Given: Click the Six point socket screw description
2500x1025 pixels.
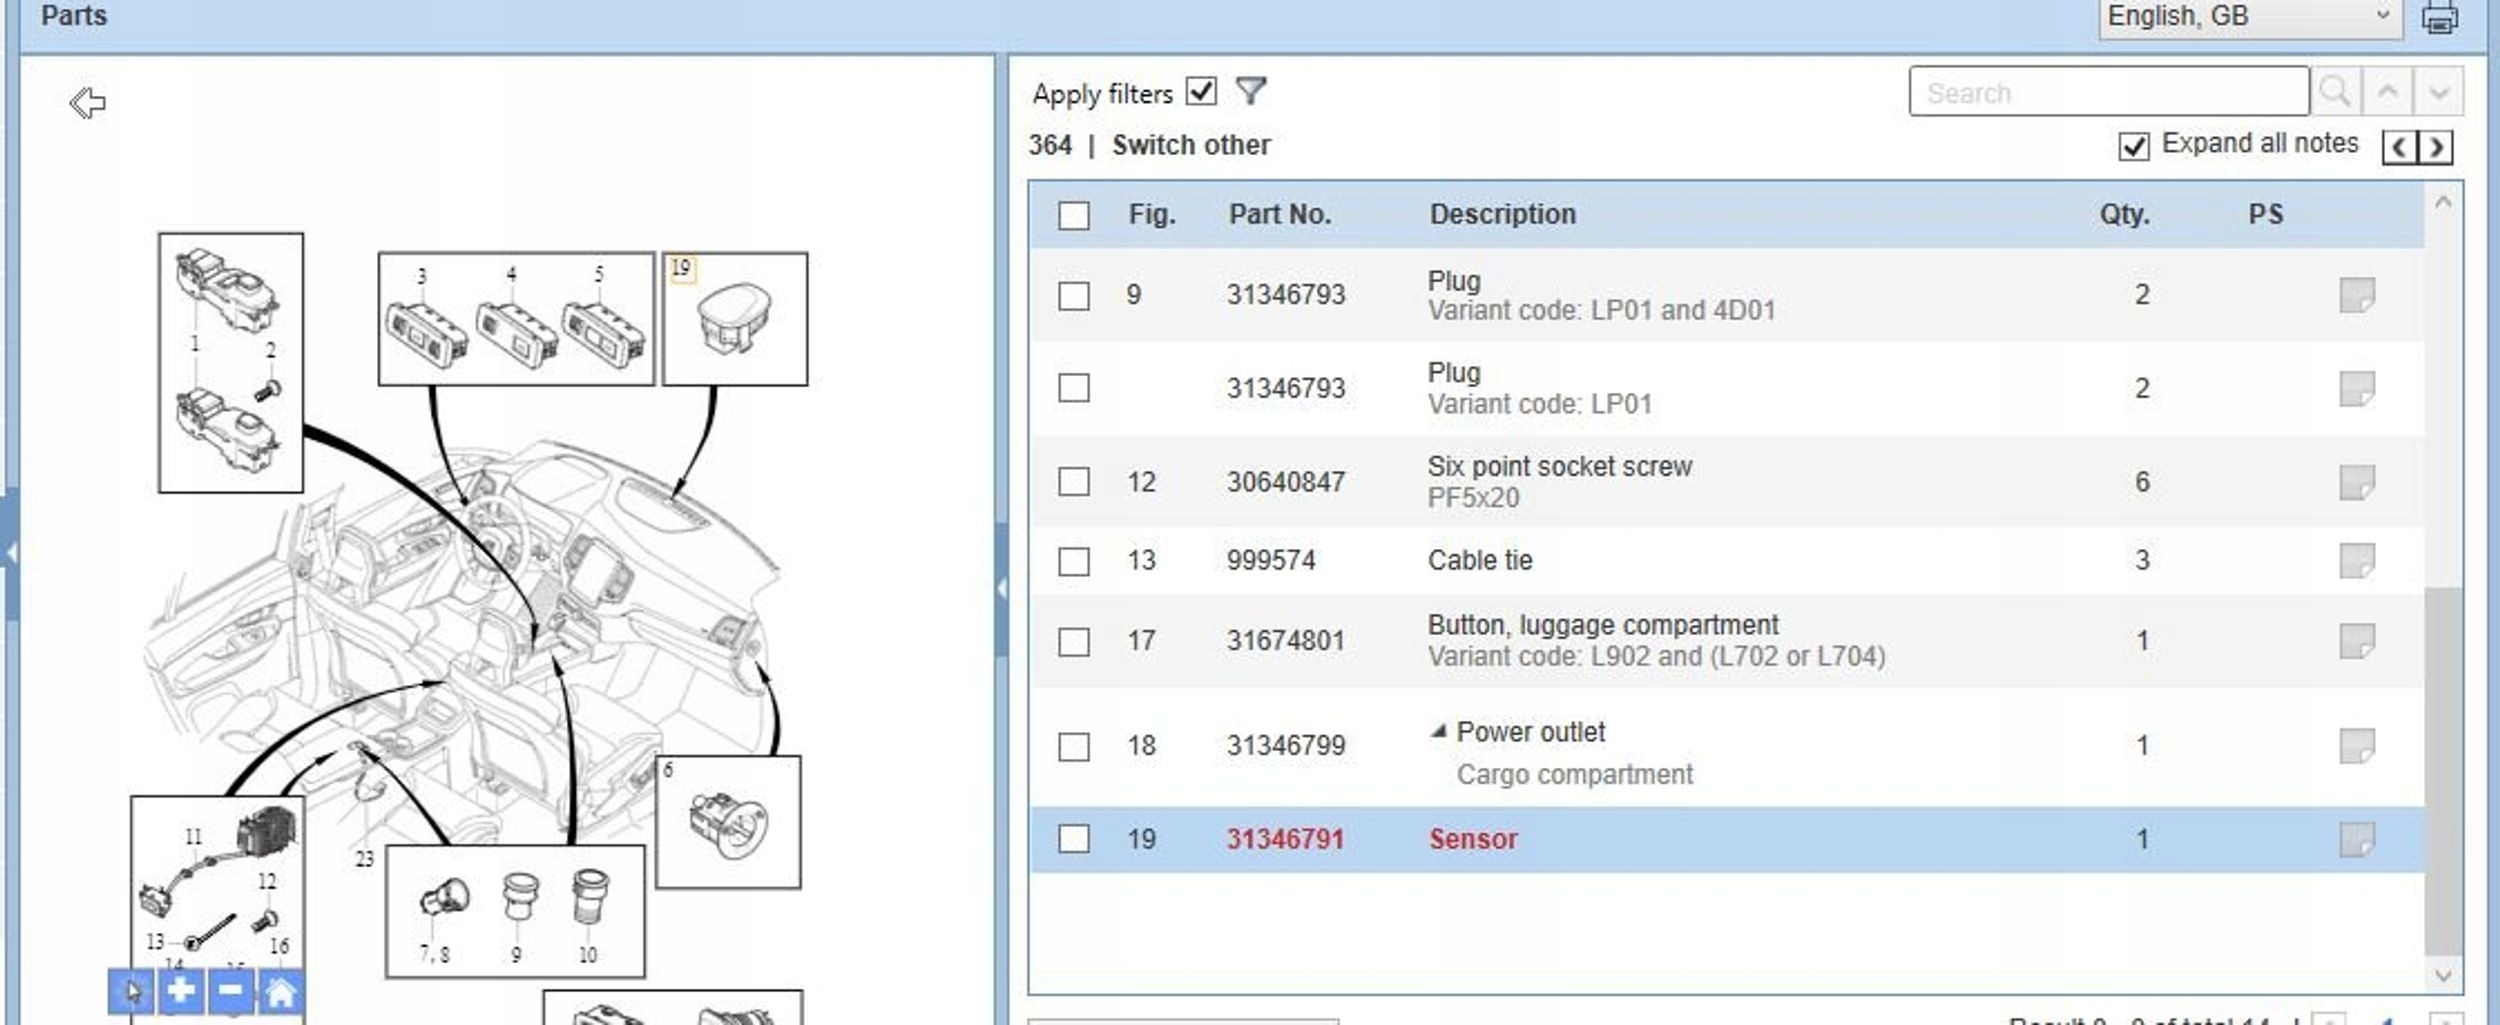Looking at the screenshot, I should point(1560,466).
